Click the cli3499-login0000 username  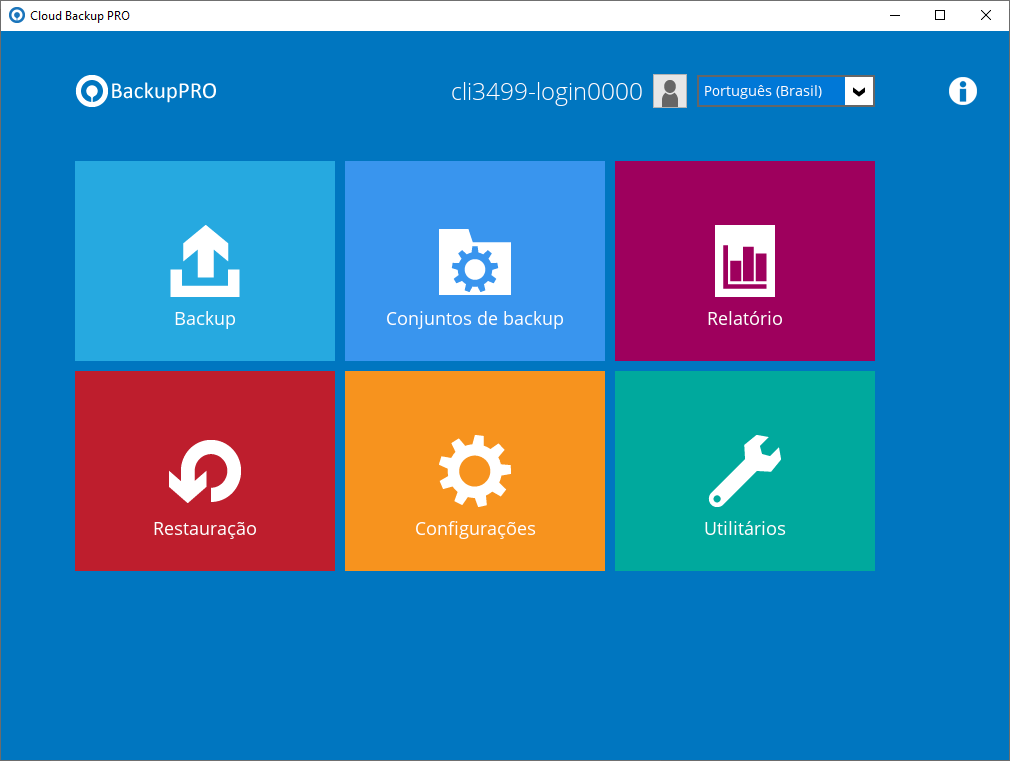point(546,92)
